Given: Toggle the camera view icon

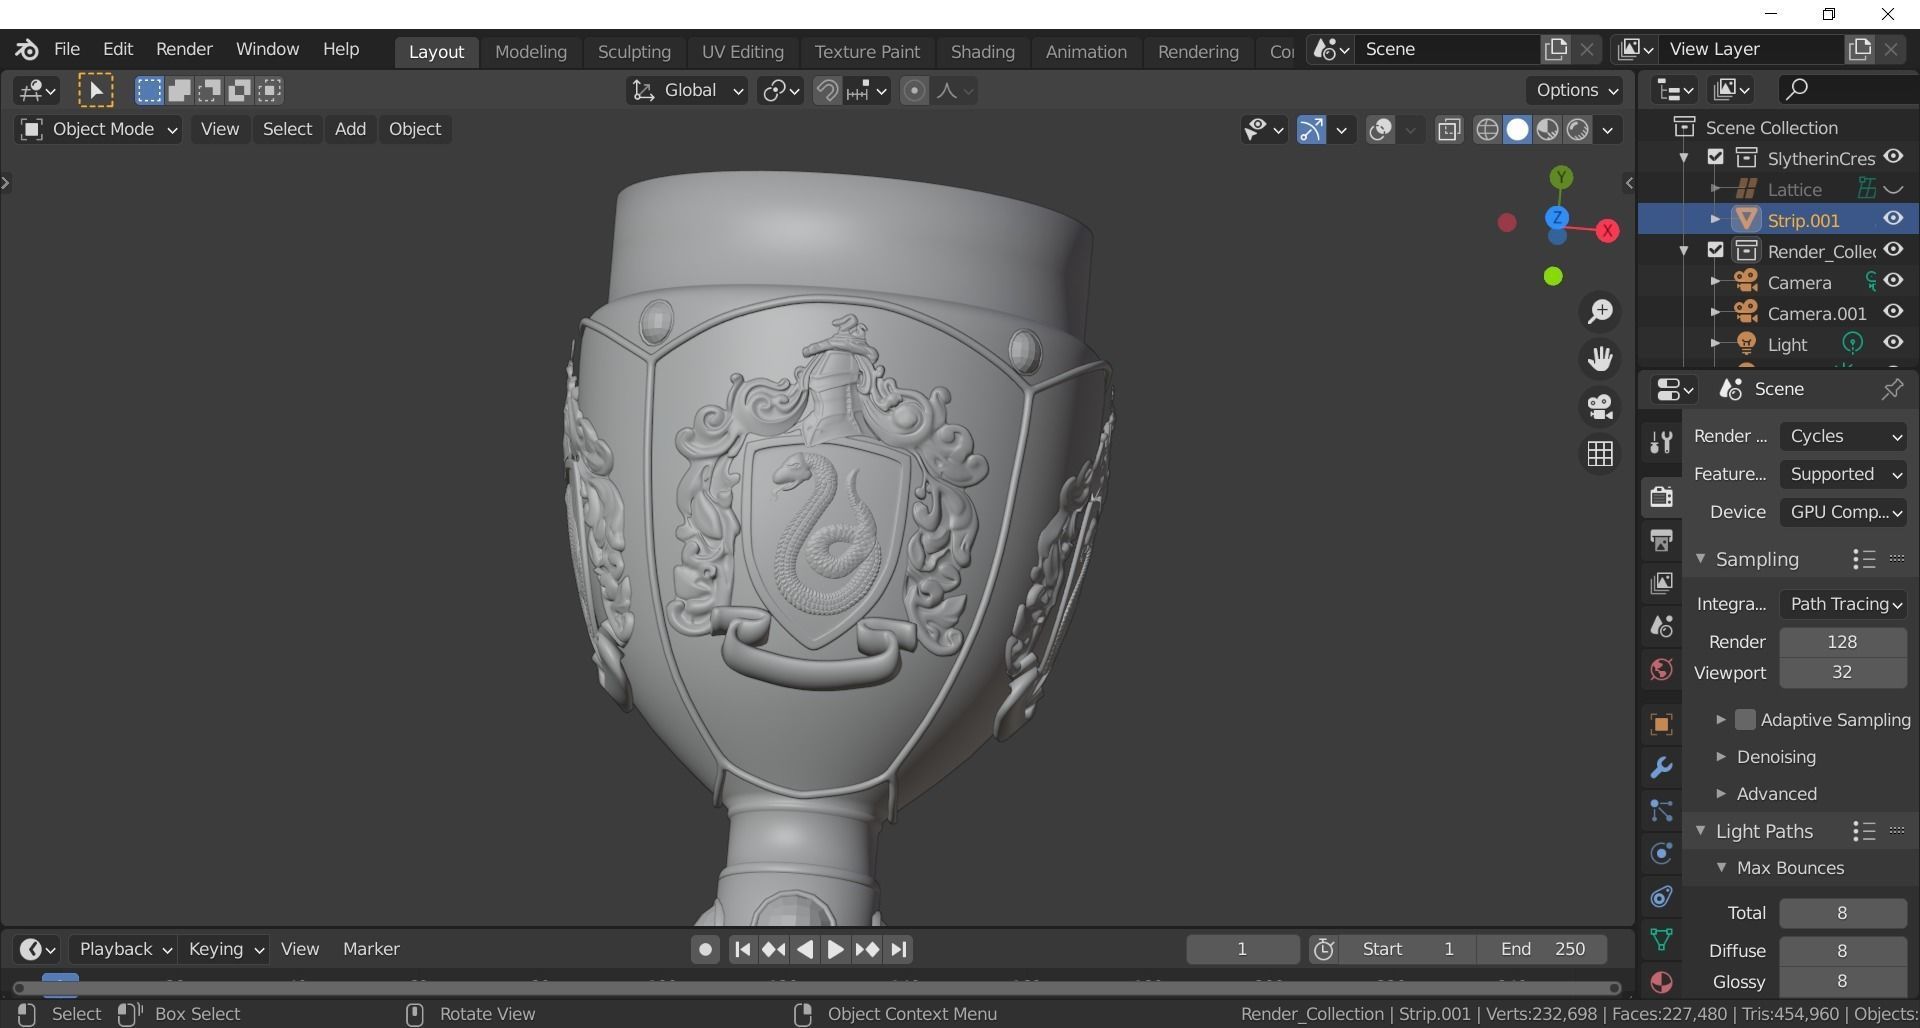Looking at the screenshot, I should (x=1601, y=407).
